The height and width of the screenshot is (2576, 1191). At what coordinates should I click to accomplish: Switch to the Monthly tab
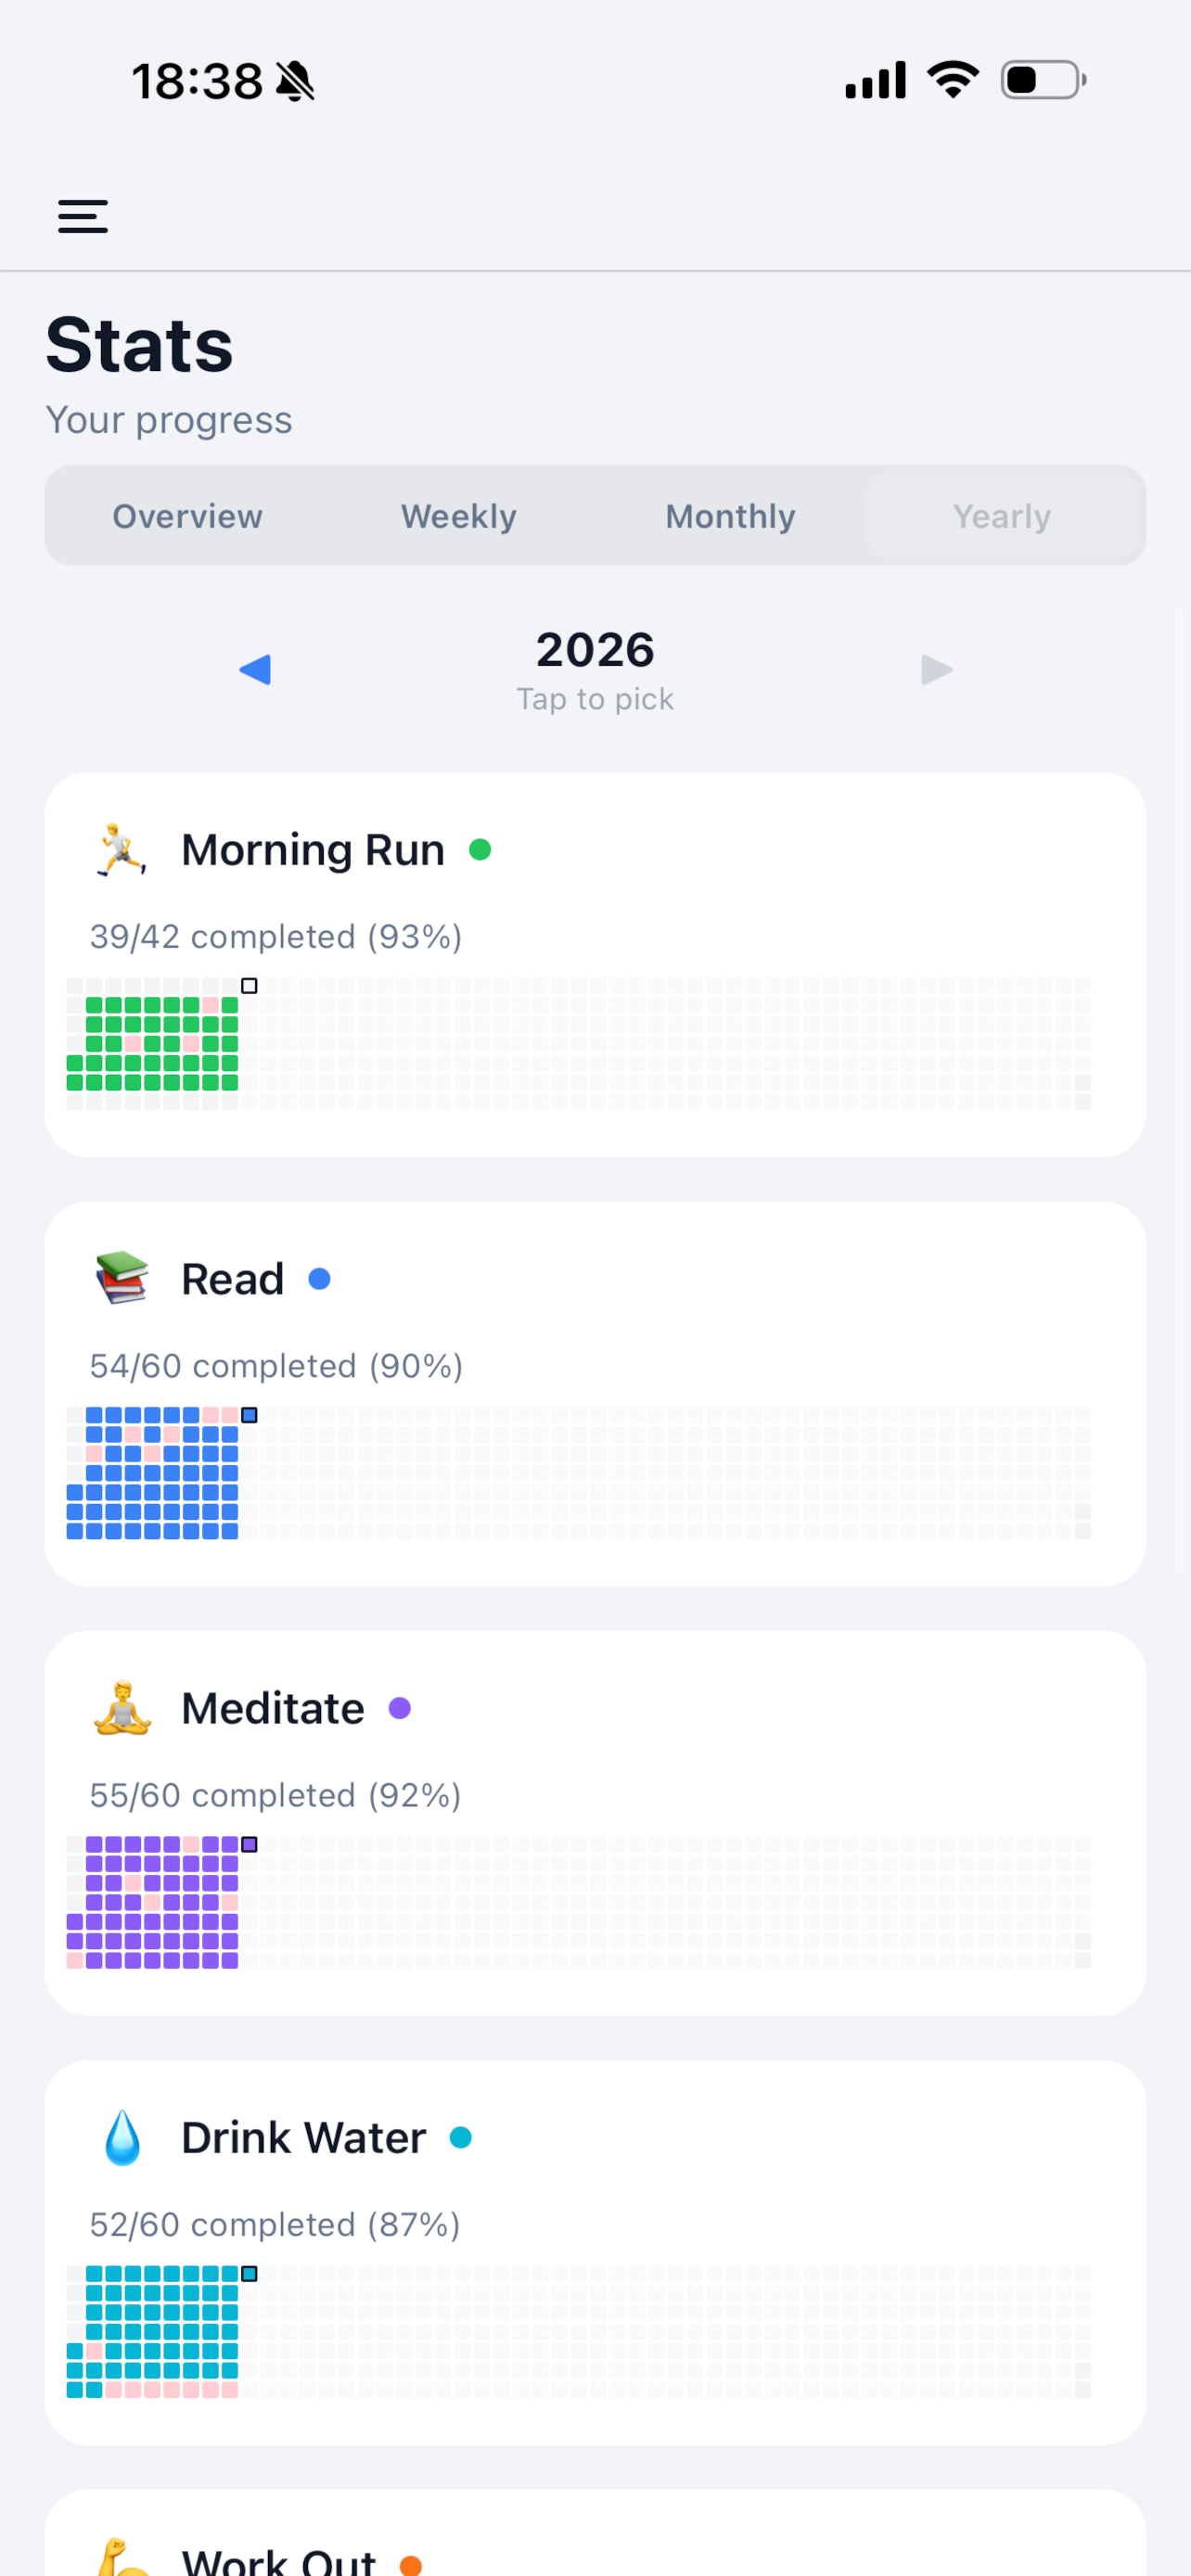[730, 516]
